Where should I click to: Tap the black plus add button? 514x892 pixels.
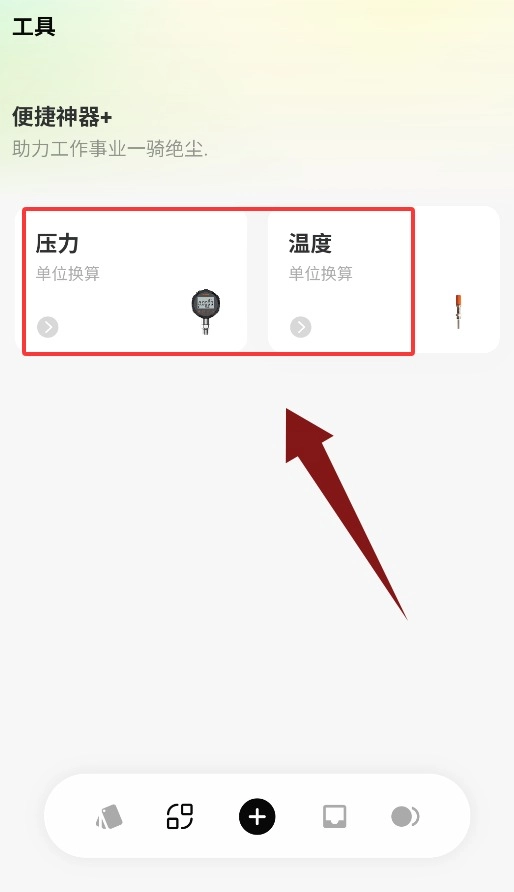[257, 817]
